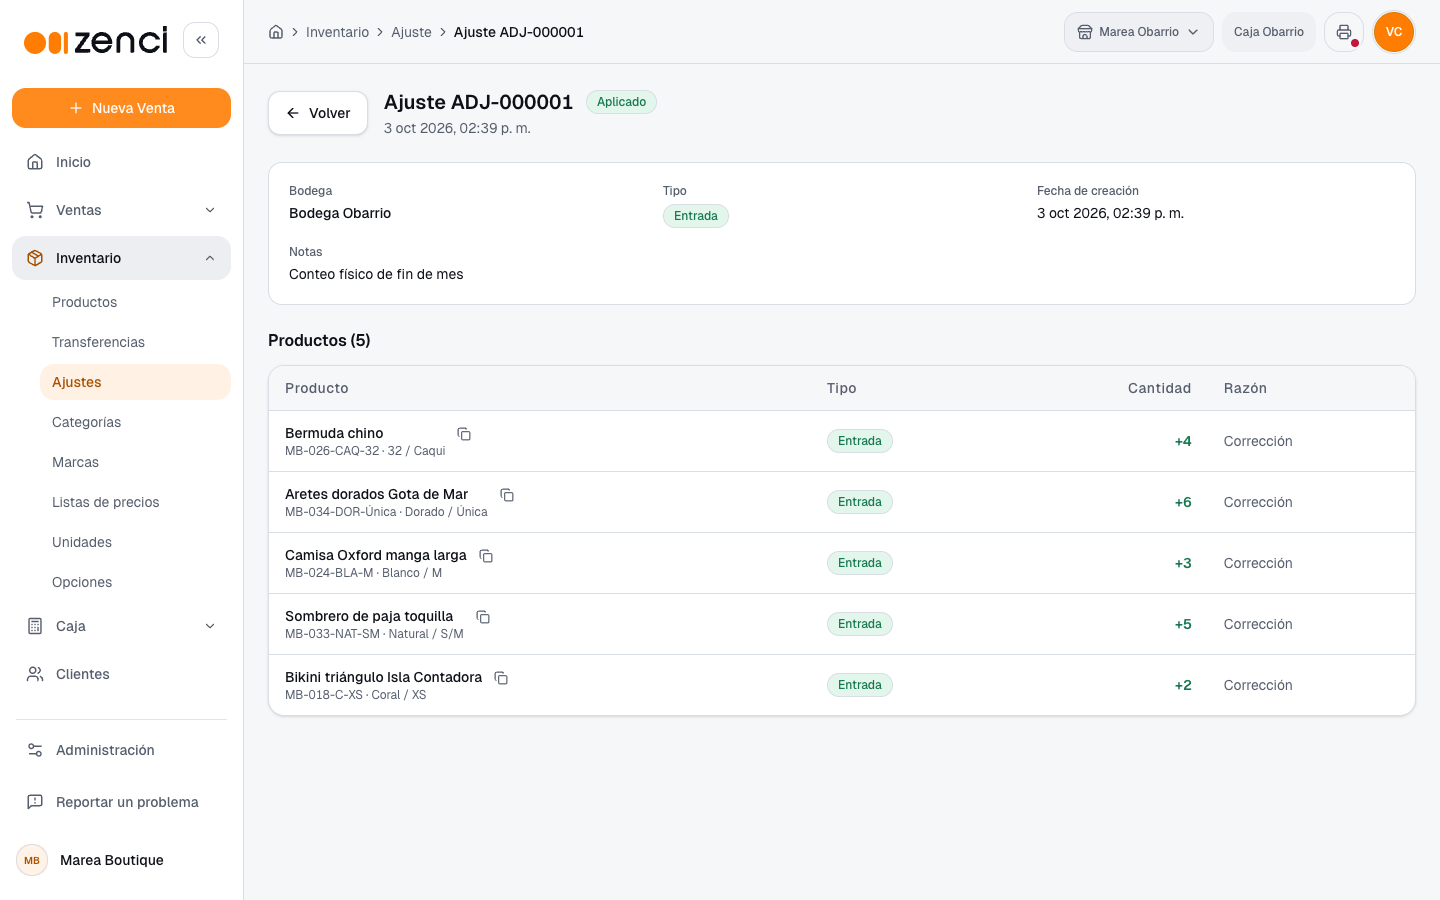Click the MB Marea Boutique avatar
The width and height of the screenshot is (1440, 900).
[x=32, y=860]
